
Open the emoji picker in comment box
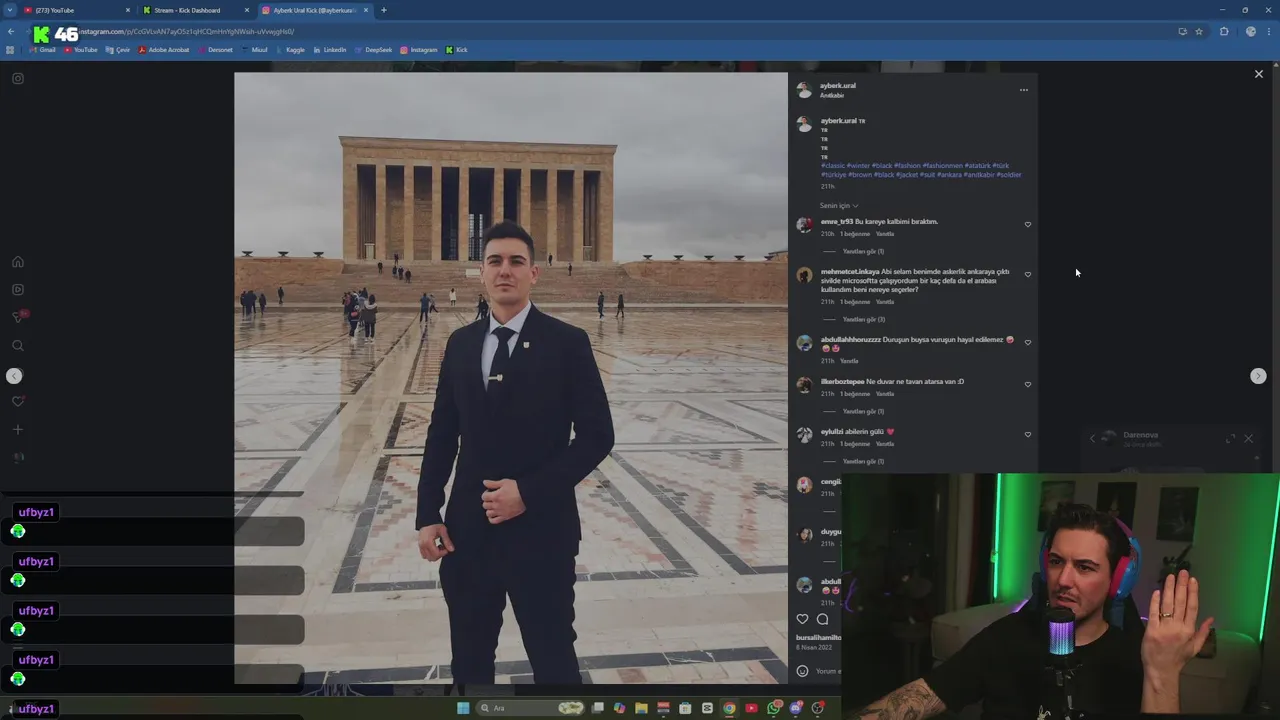click(x=802, y=671)
